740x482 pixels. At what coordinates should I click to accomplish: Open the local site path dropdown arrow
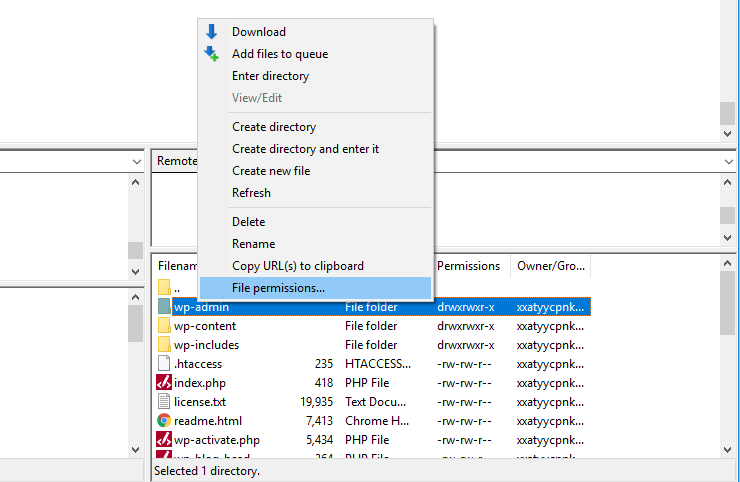(x=137, y=162)
